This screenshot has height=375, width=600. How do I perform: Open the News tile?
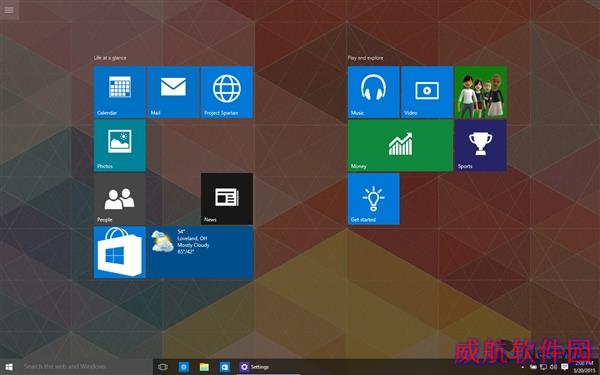point(227,199)
